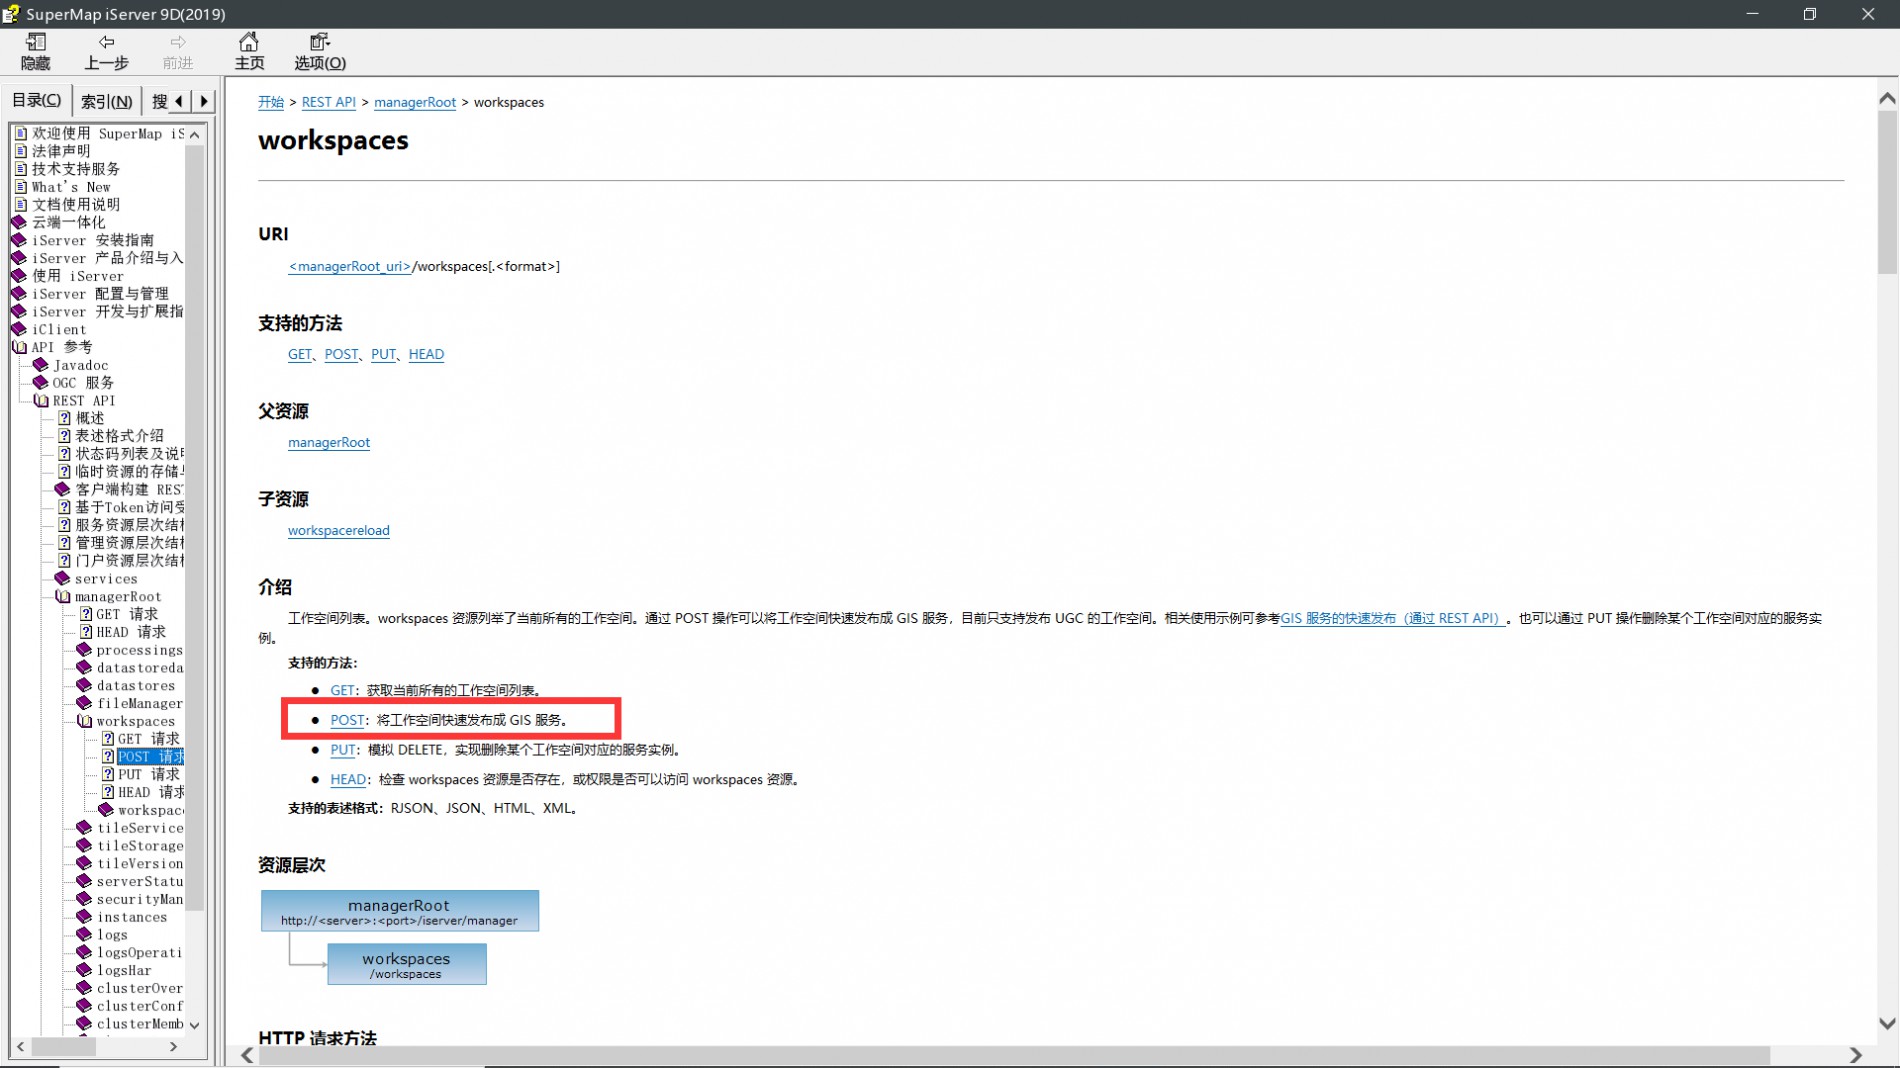
Task: Click the fileManager book icon
Action: click(x=85, y=703)
